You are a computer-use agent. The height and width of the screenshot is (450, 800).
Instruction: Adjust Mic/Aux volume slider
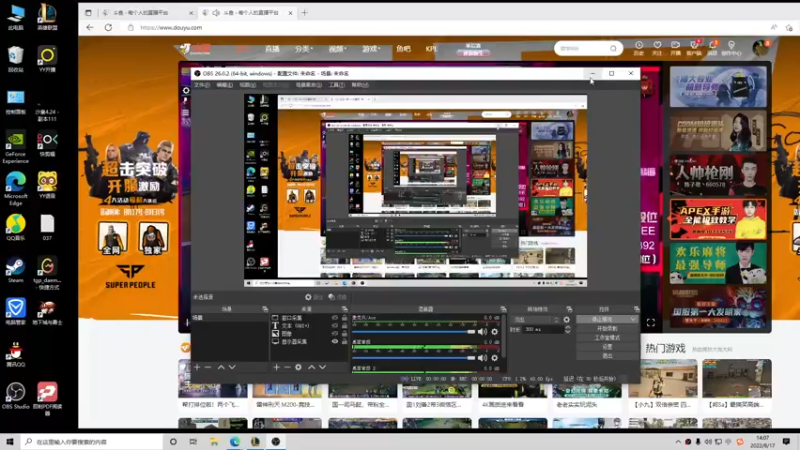point(414,332)
